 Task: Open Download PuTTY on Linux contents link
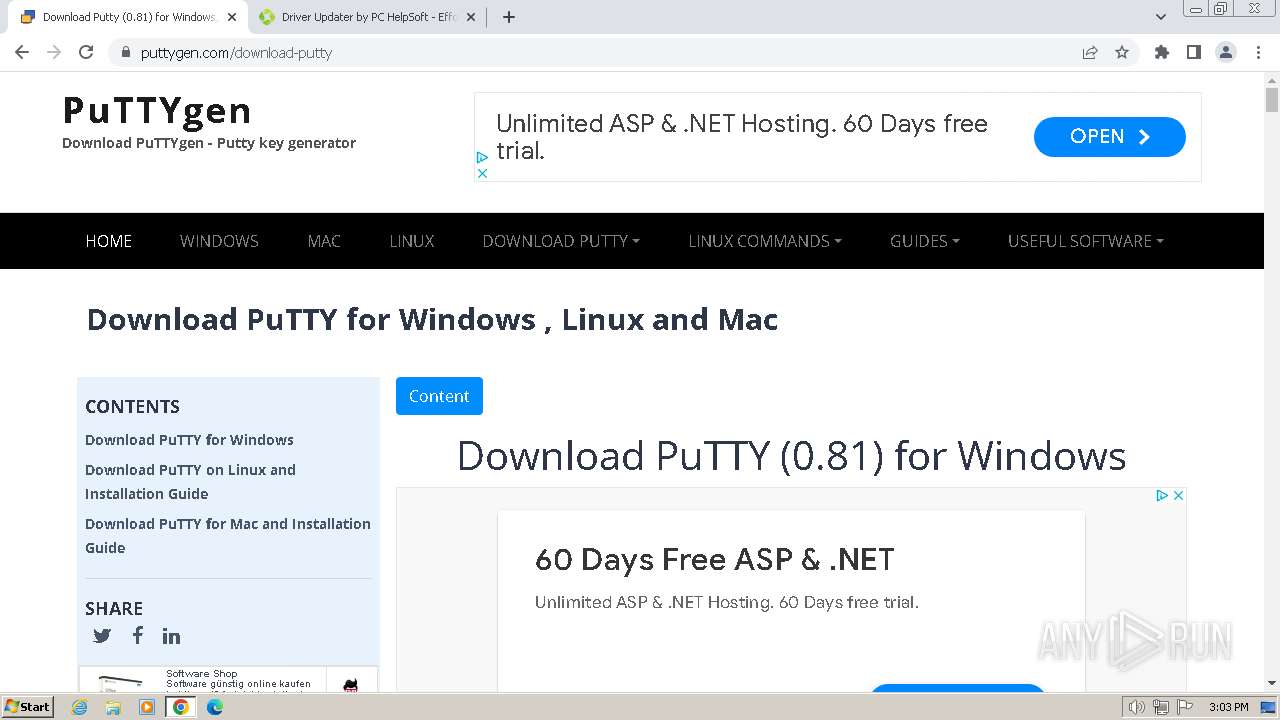pyautogui.click(x=190, y=482)
